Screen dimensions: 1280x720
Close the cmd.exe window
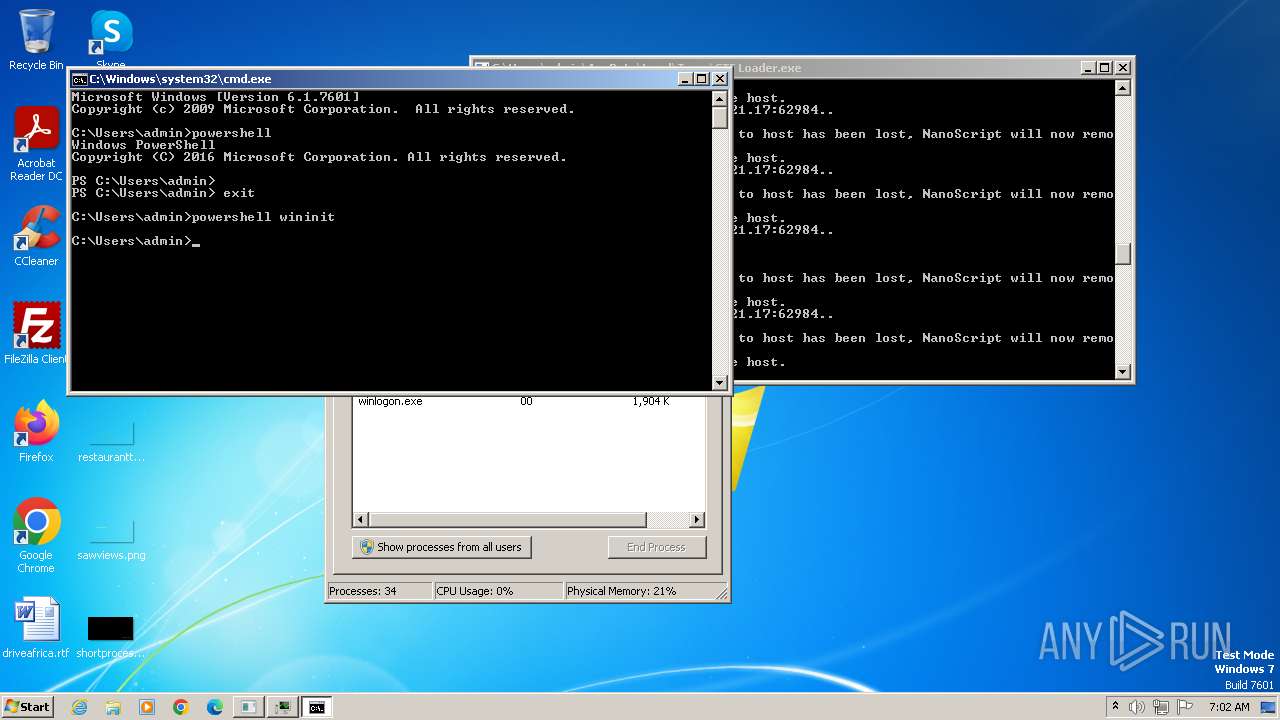[719, 79]
